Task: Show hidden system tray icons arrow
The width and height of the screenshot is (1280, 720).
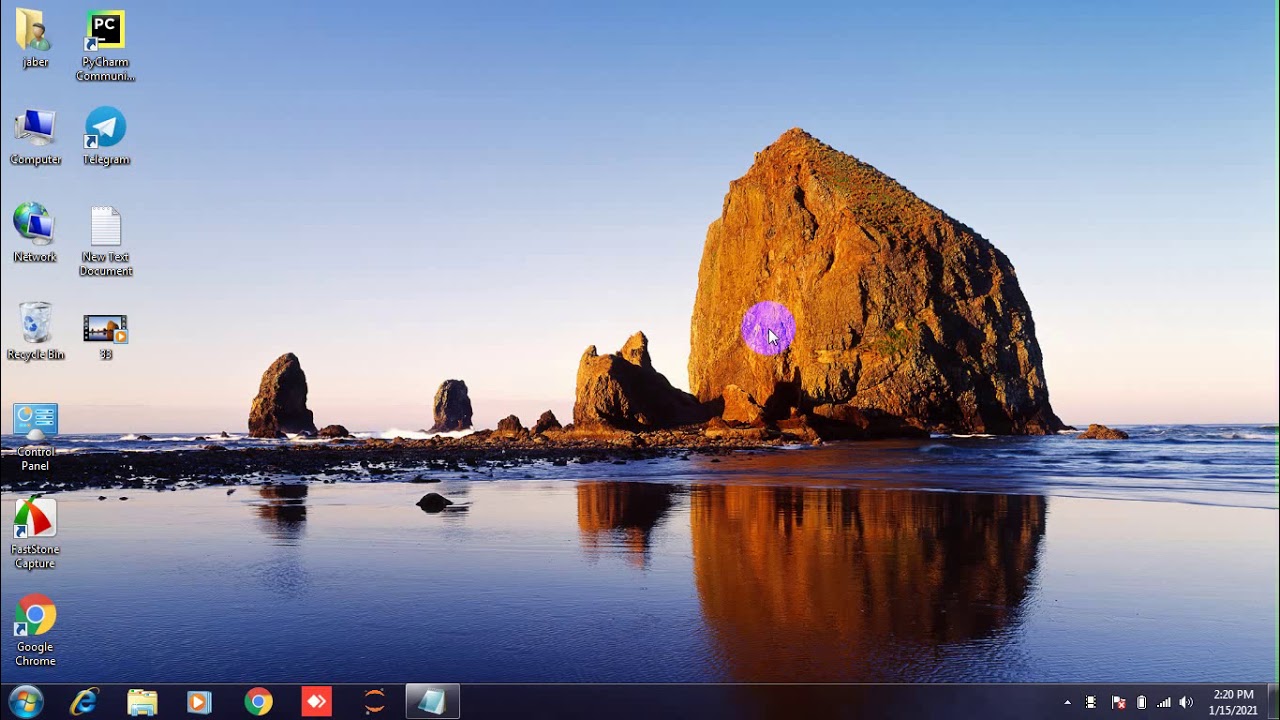Action: click(x=1067, y=703)
